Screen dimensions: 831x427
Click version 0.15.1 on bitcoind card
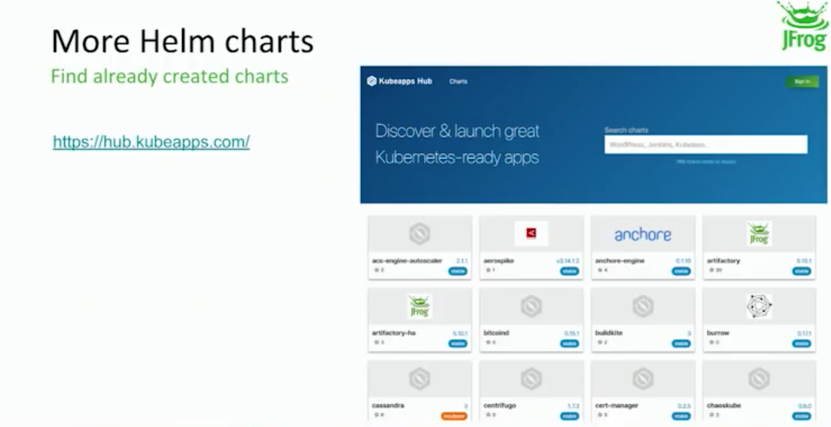click(x=572, y=334)
